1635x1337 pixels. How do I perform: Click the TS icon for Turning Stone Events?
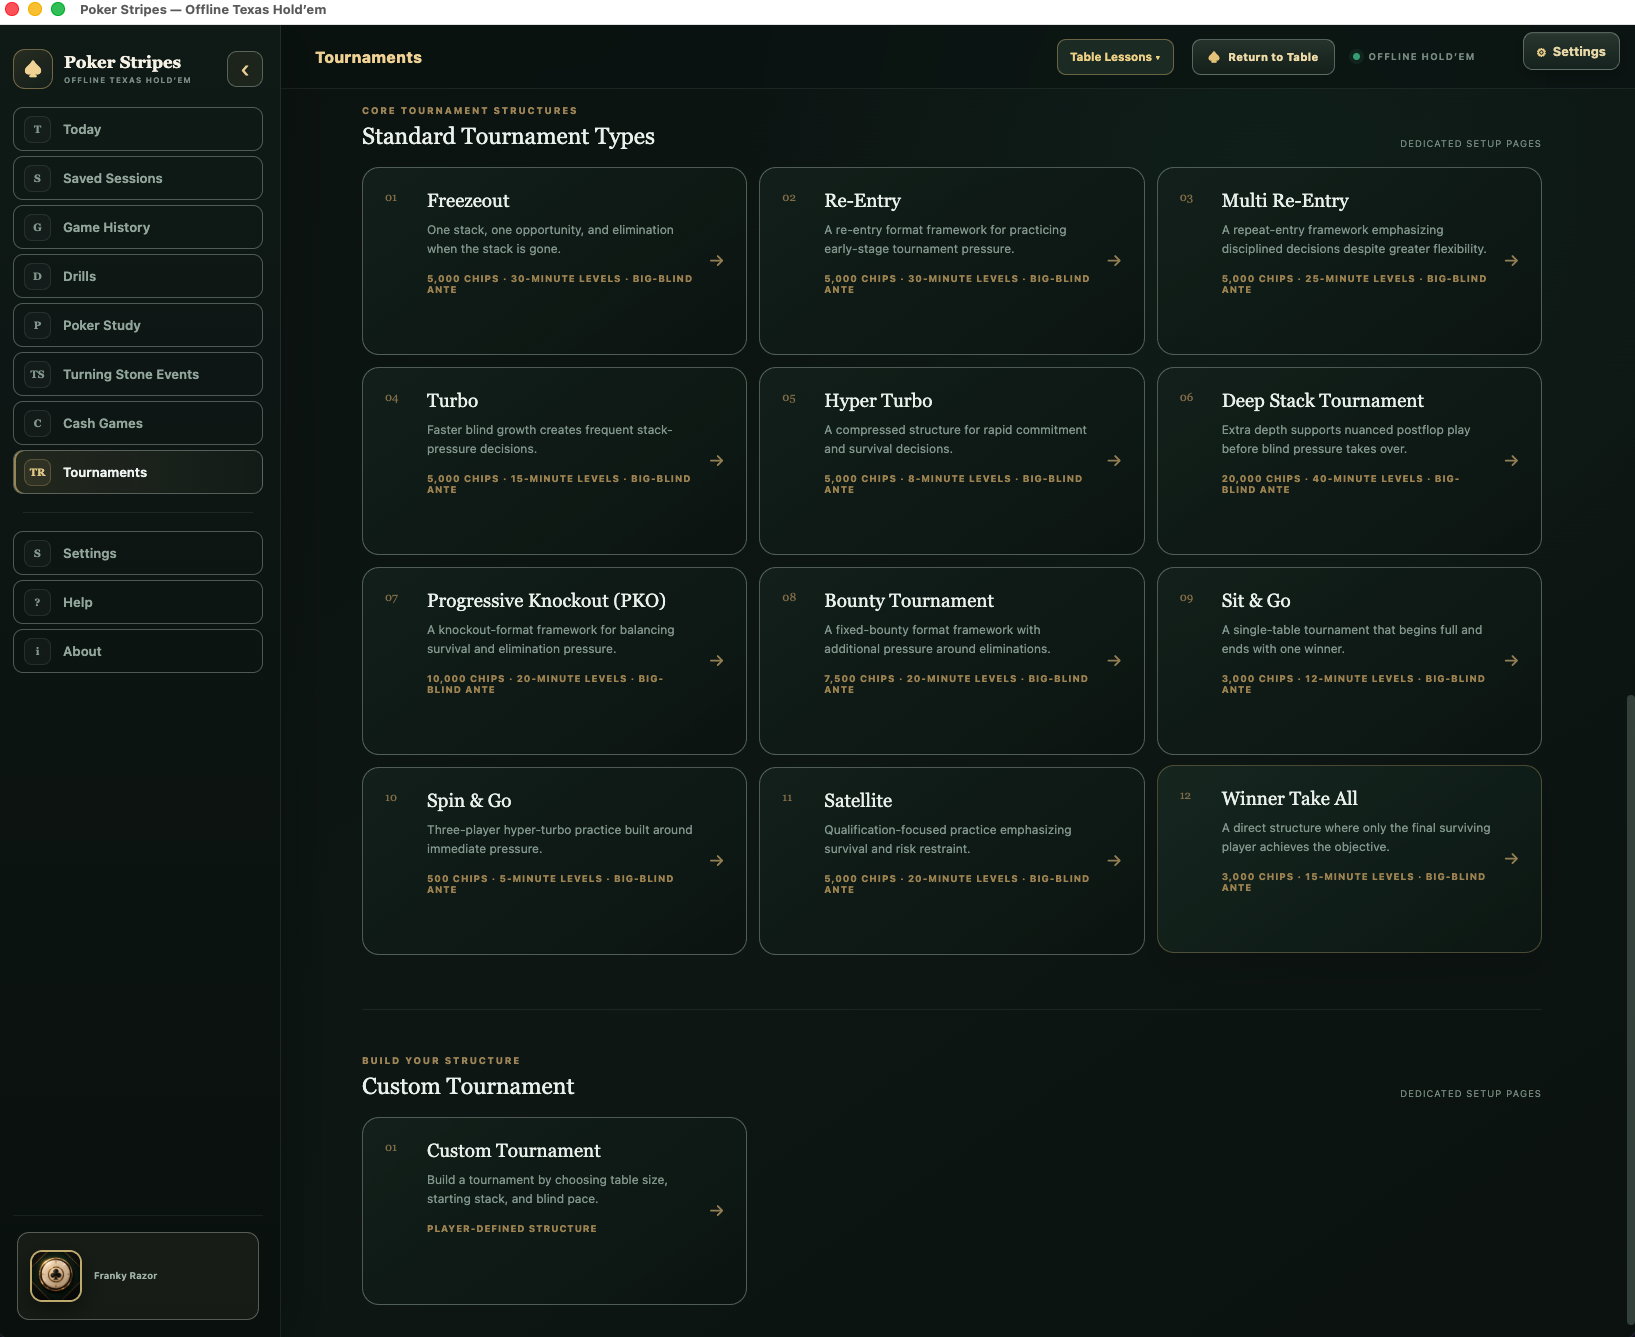pyautogui.click(x=38, y=374)
